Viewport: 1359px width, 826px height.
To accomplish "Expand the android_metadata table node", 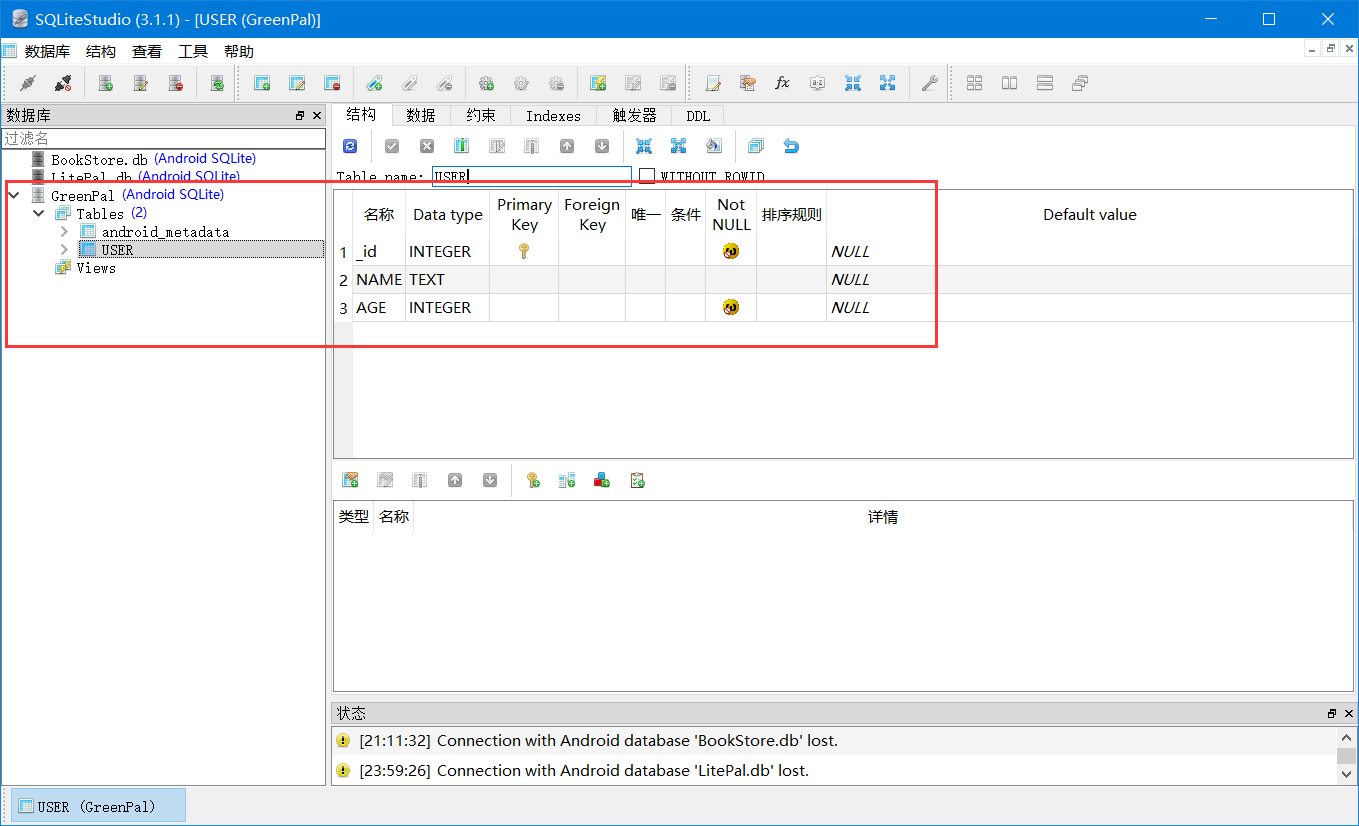I will (x=64, y=232).
